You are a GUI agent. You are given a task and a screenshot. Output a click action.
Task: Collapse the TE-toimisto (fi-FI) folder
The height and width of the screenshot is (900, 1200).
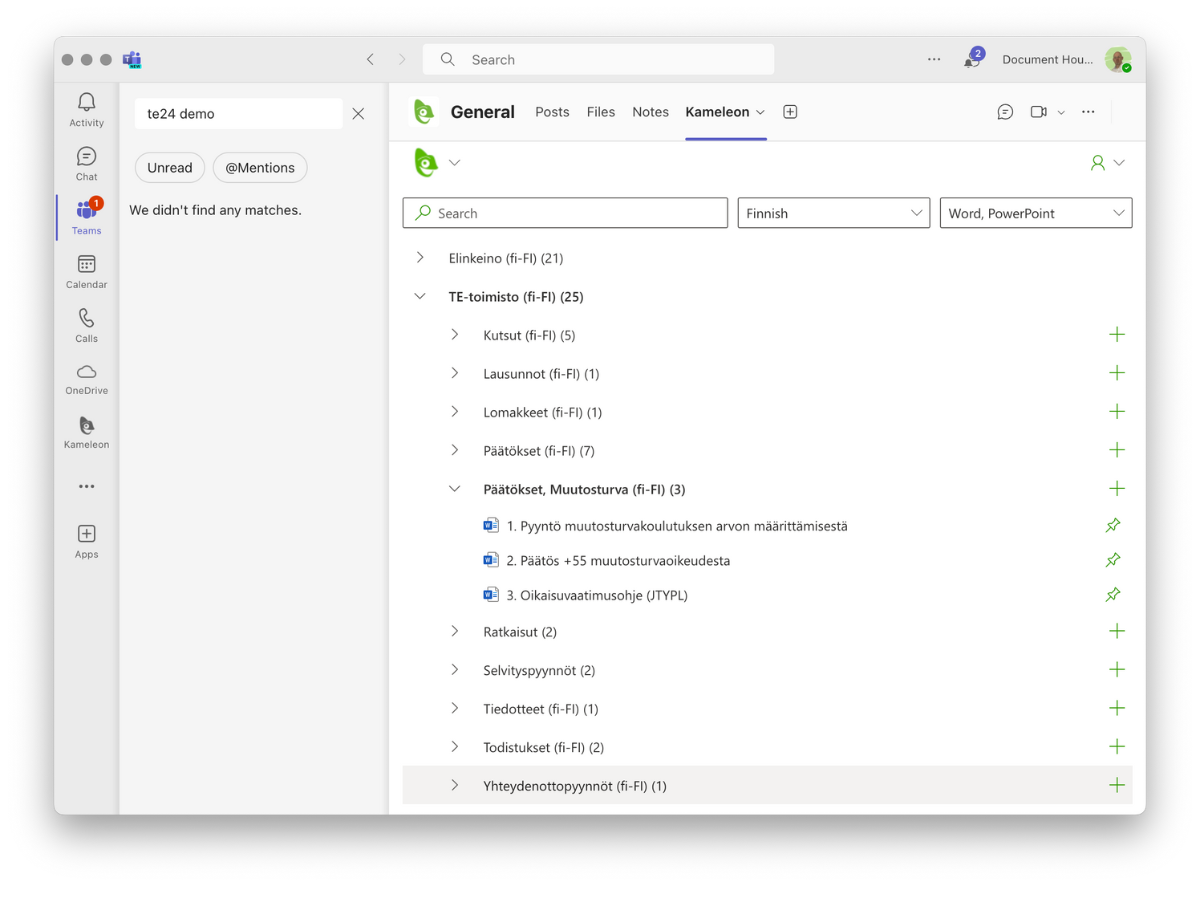click(x=420, y=296)
